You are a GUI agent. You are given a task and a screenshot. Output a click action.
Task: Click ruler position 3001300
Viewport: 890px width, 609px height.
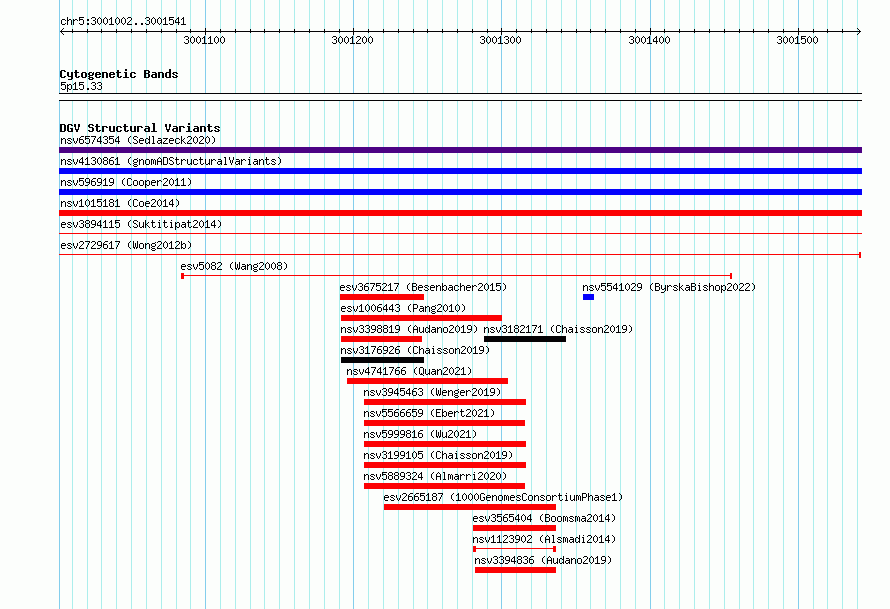click(x=501, y=40)
